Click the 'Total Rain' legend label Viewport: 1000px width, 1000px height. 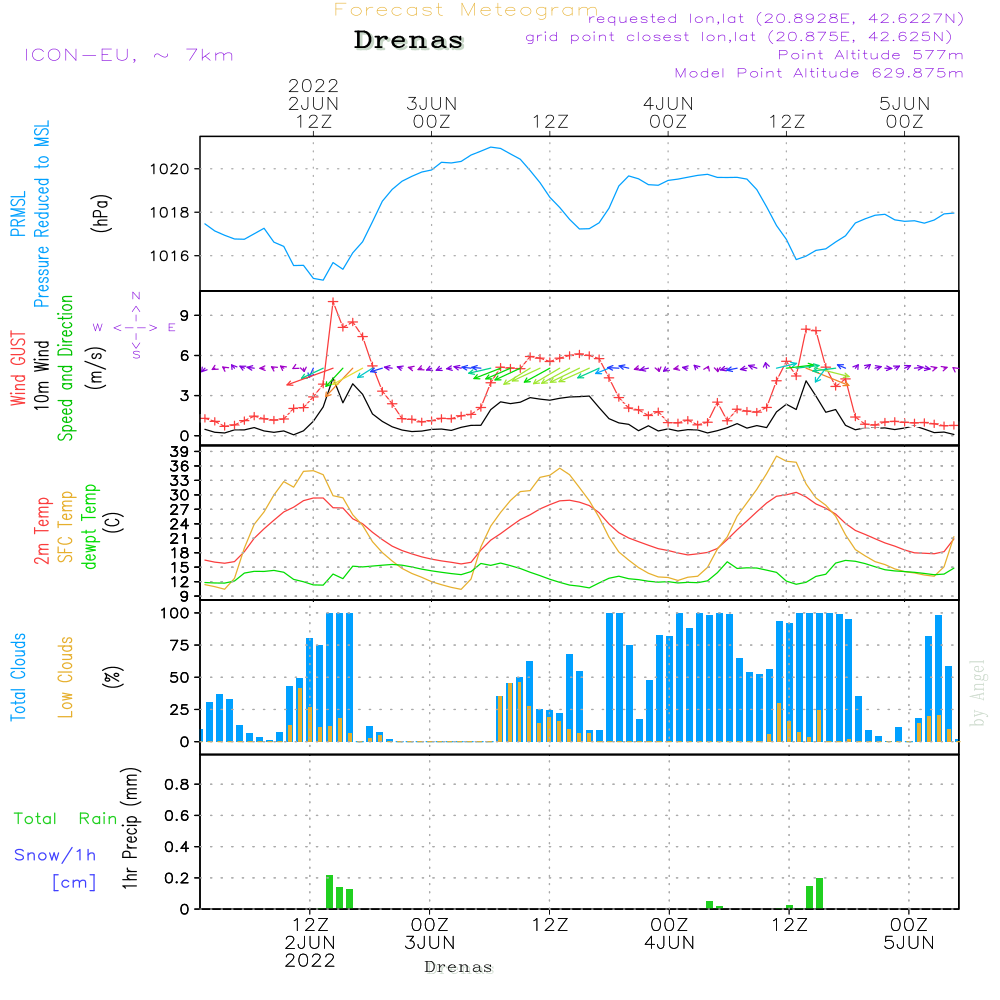(x=66, y=818)
